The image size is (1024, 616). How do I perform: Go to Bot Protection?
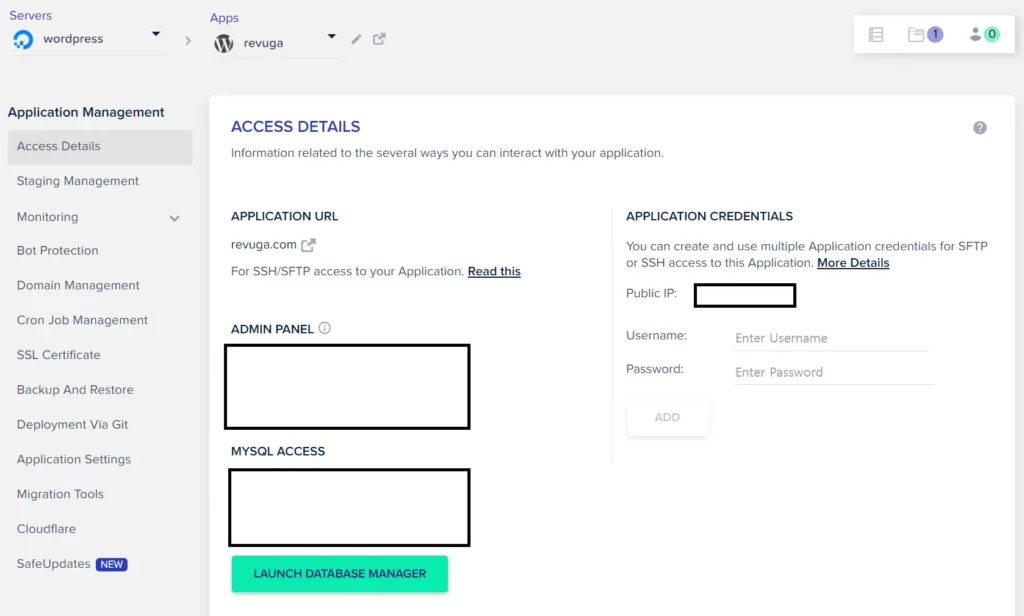pyautogui.click(x=57, y=251)
